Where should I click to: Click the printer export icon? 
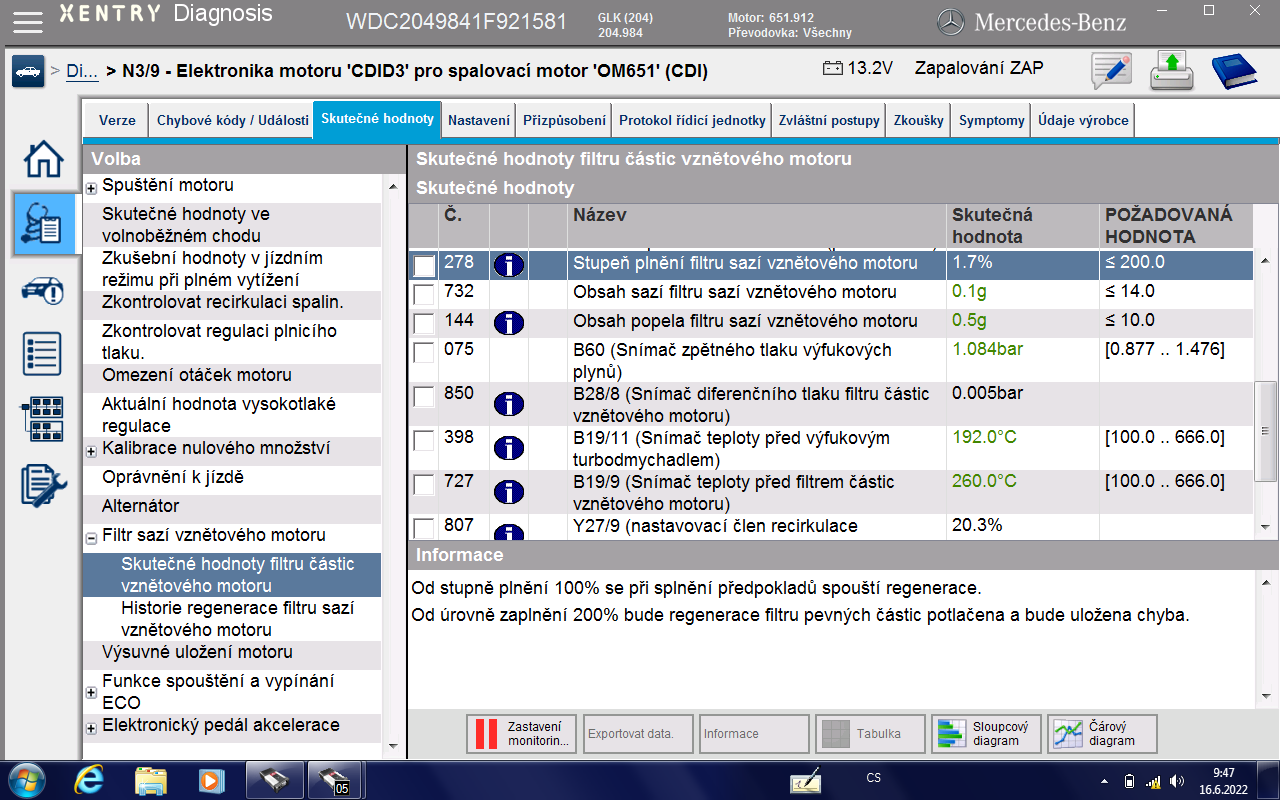point(1171,71)
